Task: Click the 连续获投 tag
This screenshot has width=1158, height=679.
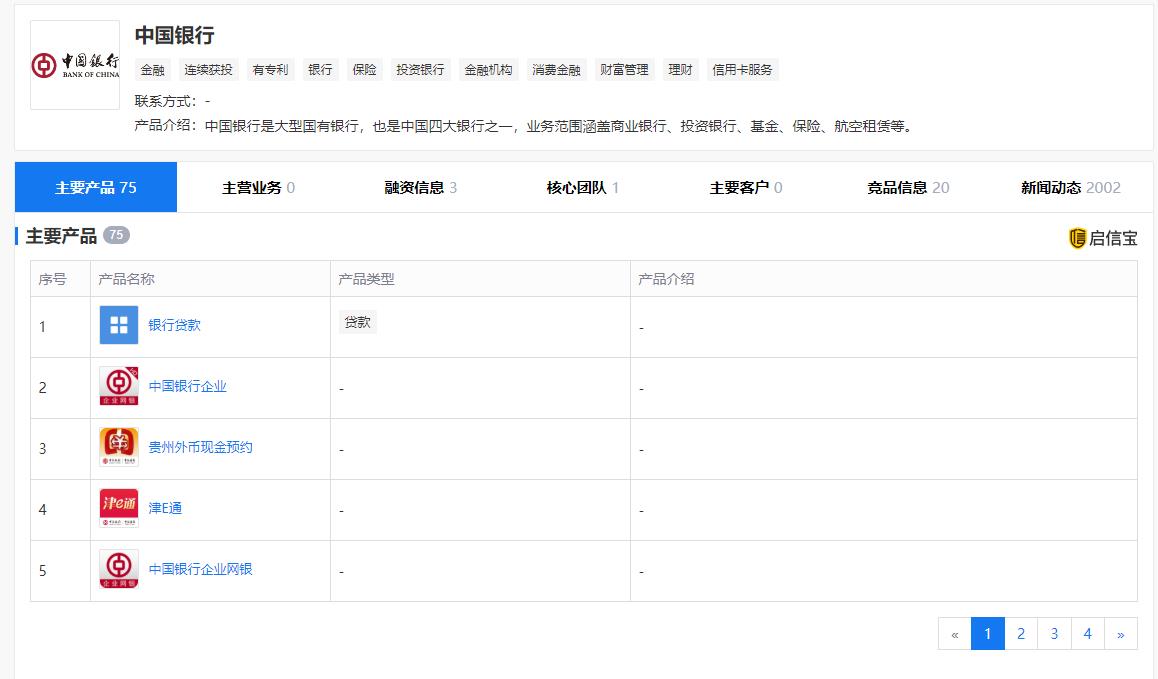Action: point(208,69)
